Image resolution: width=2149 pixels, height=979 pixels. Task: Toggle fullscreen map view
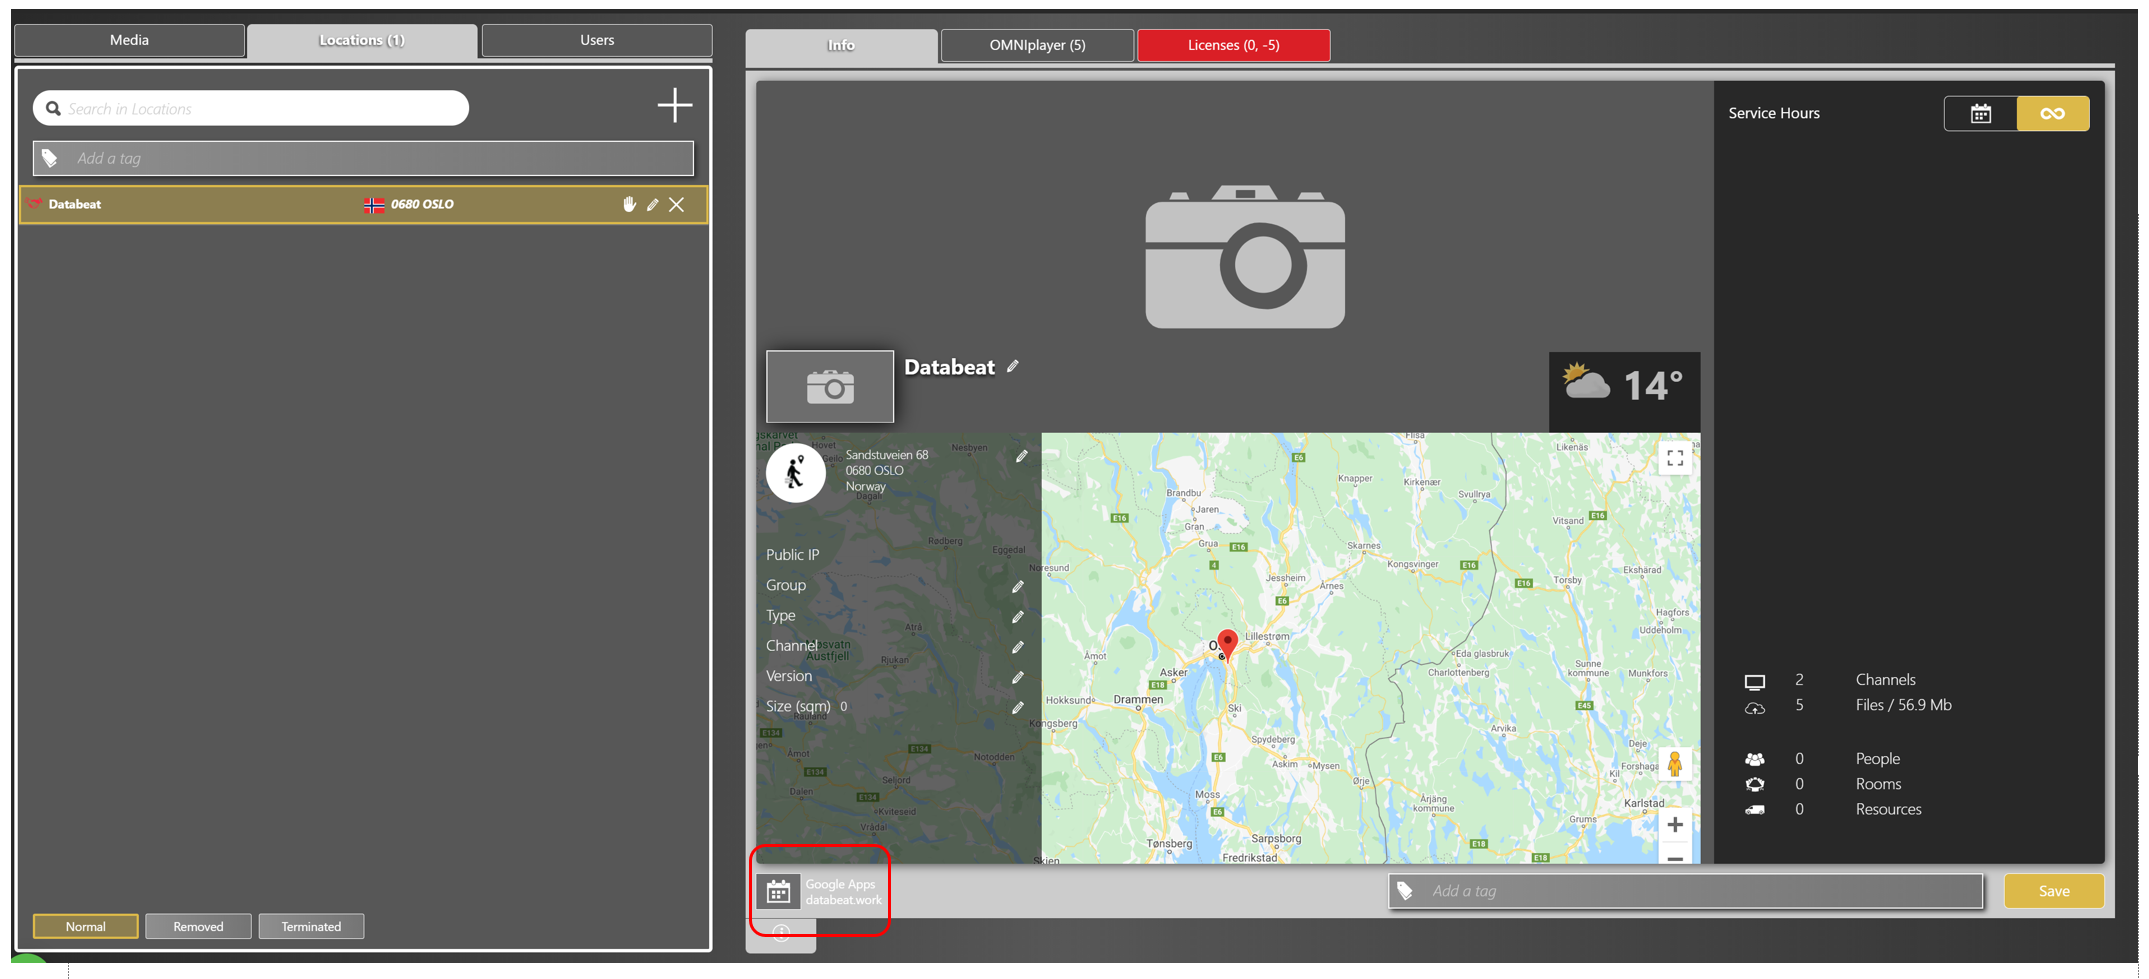pos(1675,459)
